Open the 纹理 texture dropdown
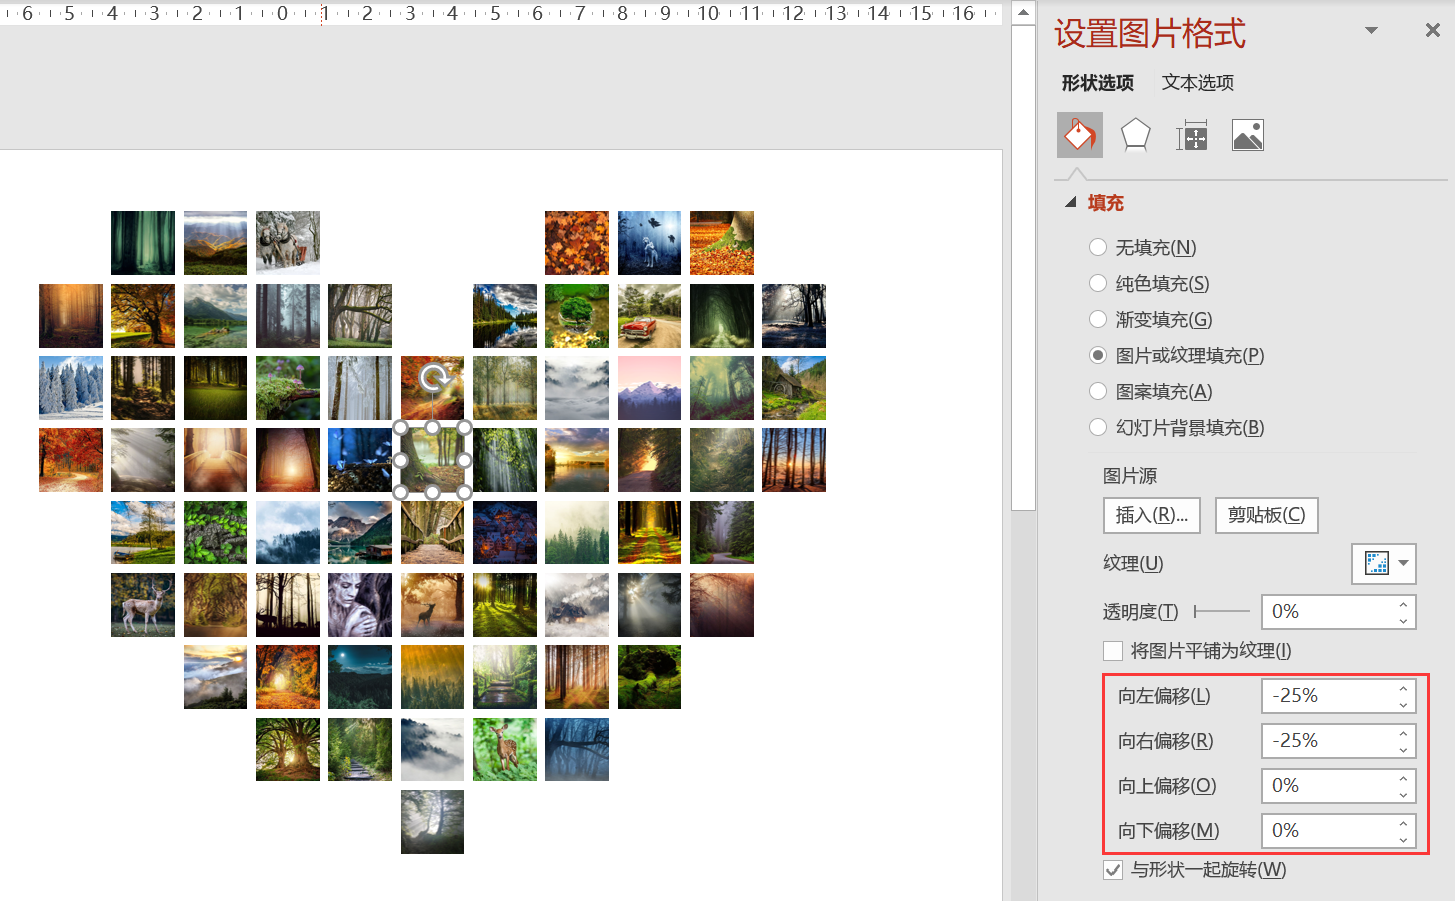This screenshot has height=901, width=1455. pyautogui.click(x=1384, y=563)
